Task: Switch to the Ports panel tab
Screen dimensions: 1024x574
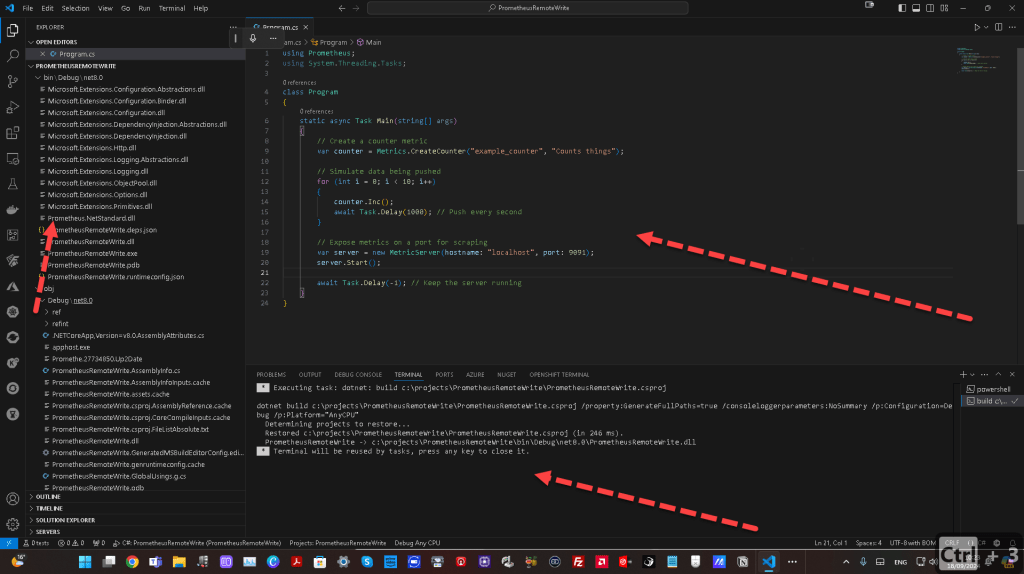Action: [444, 375]
